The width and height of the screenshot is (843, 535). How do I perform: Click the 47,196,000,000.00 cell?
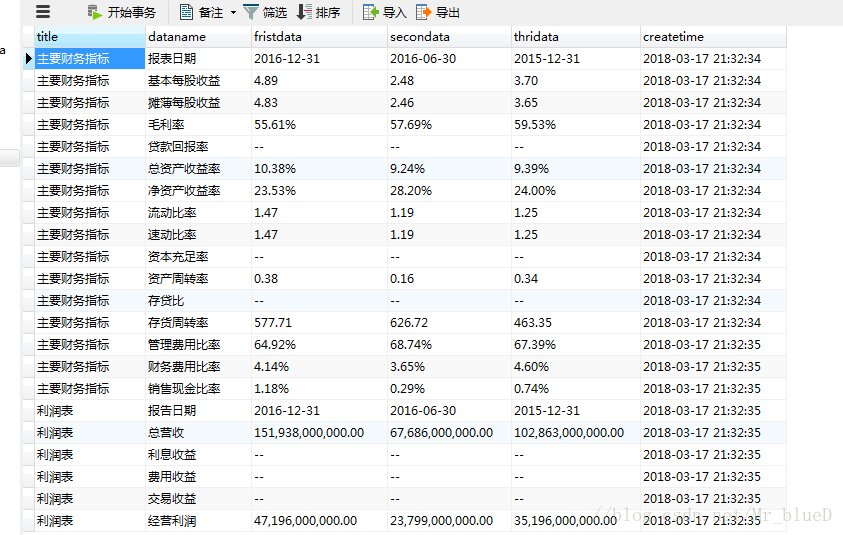click(x=319, y=522)
